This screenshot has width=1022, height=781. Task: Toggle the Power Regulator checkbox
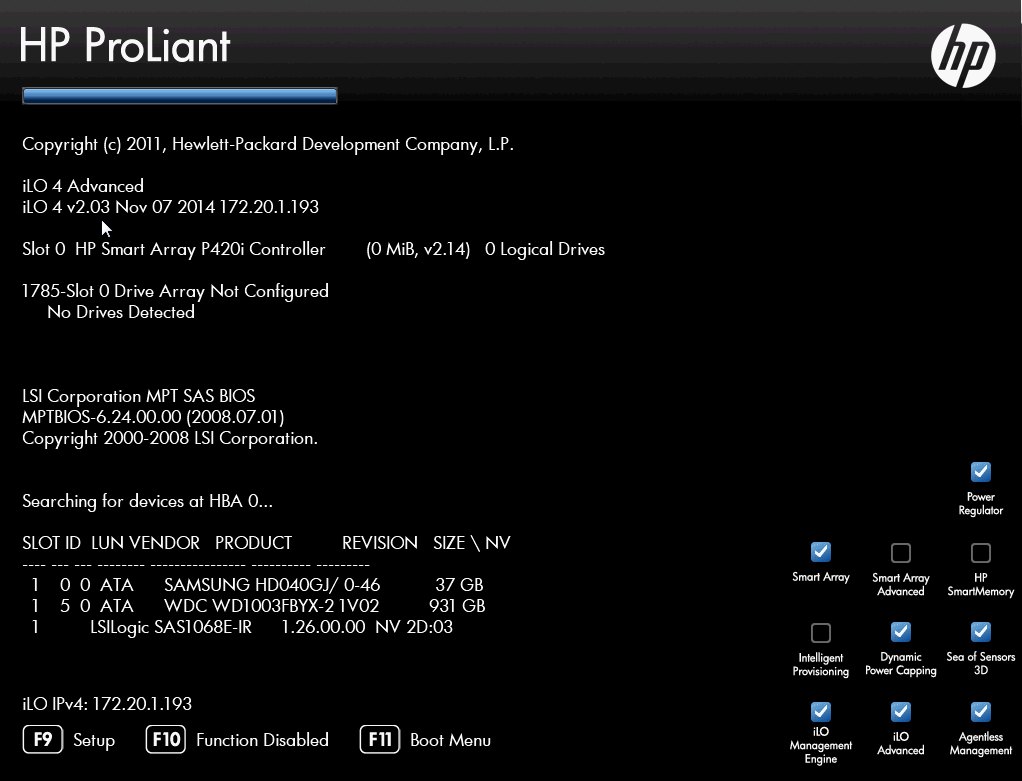[x=980, y=471]
